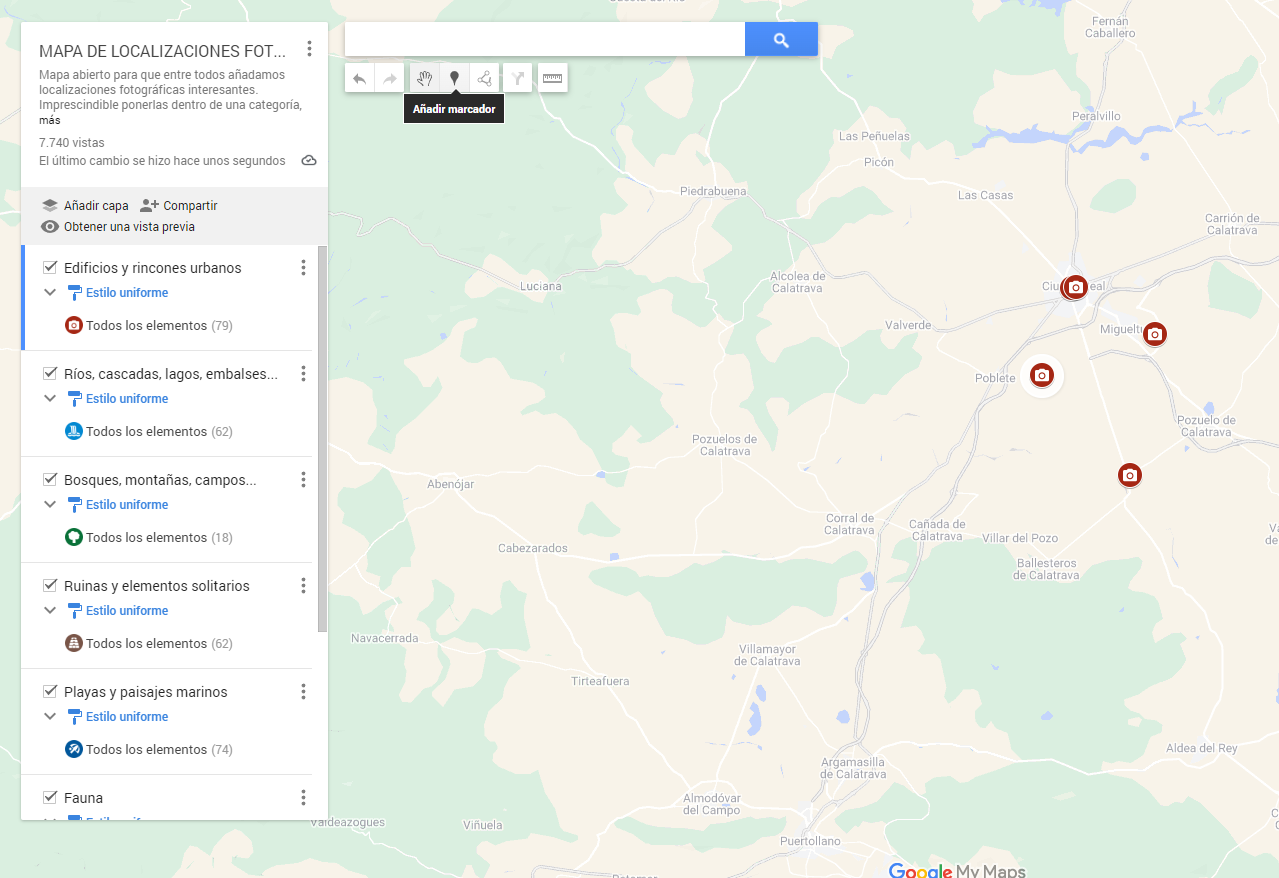Click camera marker at Ciudad Real on map
Image resolution: width=1279 pixels, height=878 pixels.
[1075, 287]
